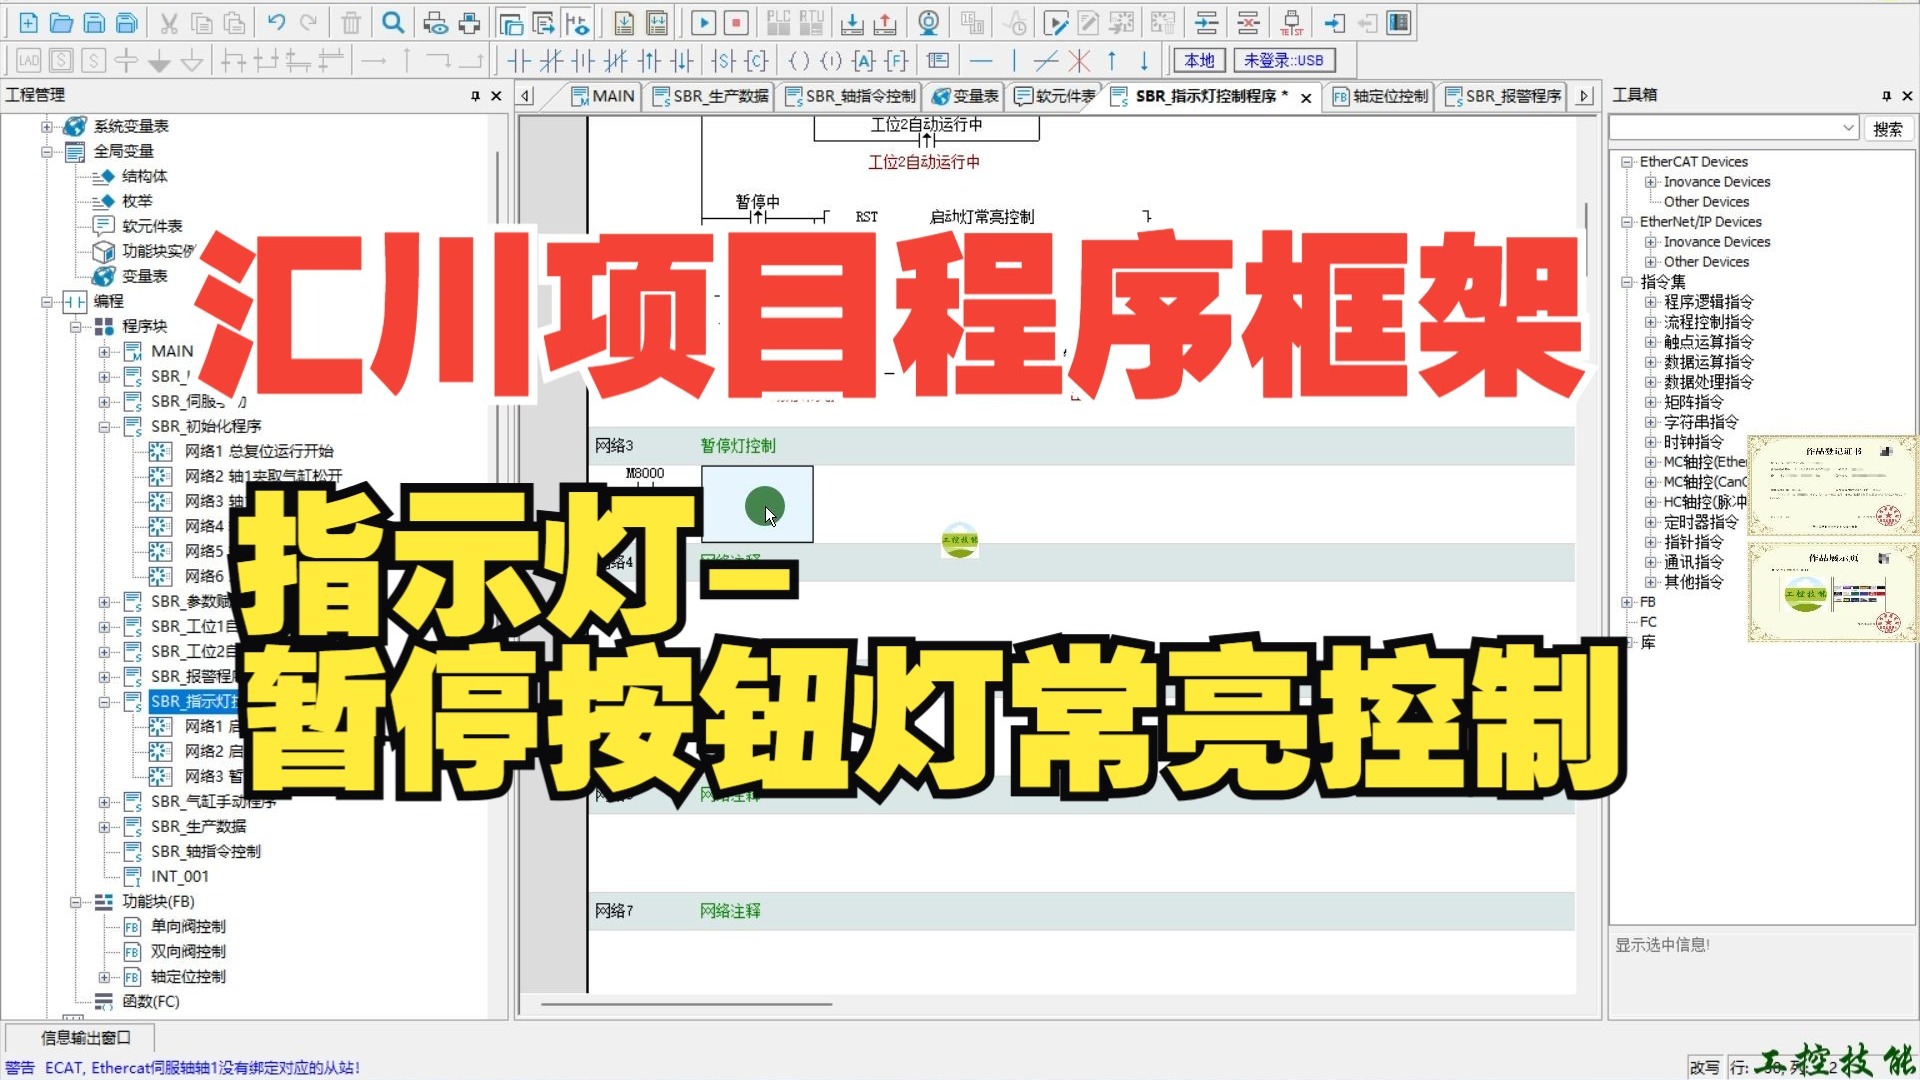The height and width of the screenshot is (1080, 1920).
Task: Click the toolbox search input field
Action: pyautogui.click(x=1725, y=128)
